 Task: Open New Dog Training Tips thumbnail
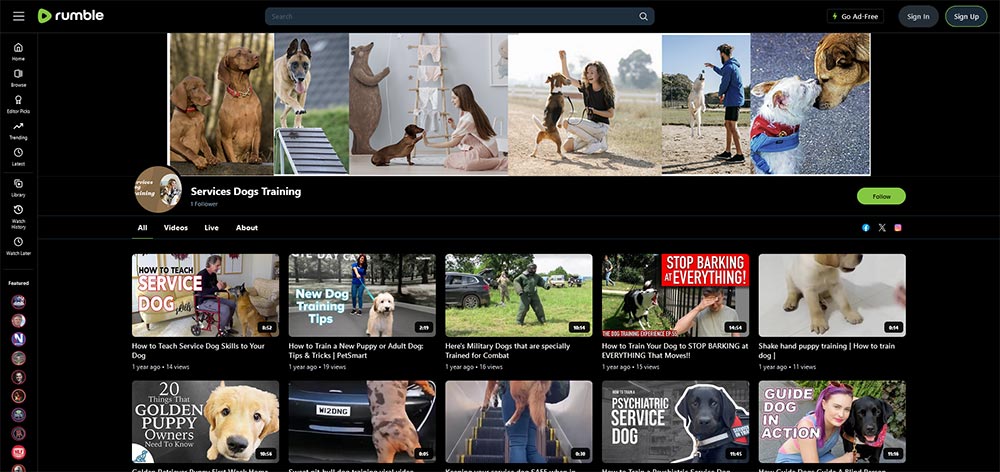coord(362,295)
